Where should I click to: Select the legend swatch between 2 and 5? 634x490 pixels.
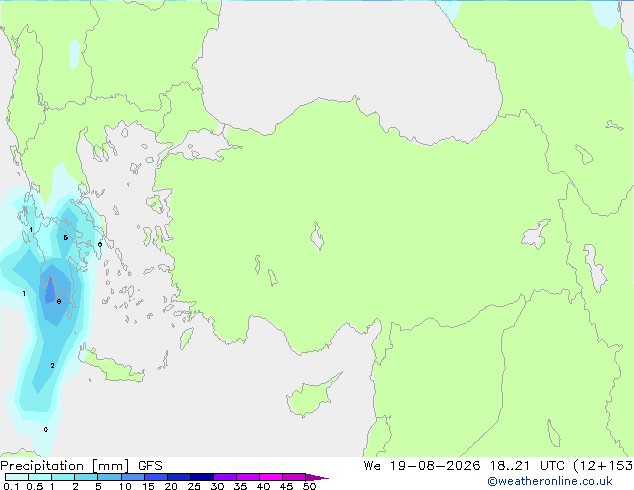click(x=86, y=477)
